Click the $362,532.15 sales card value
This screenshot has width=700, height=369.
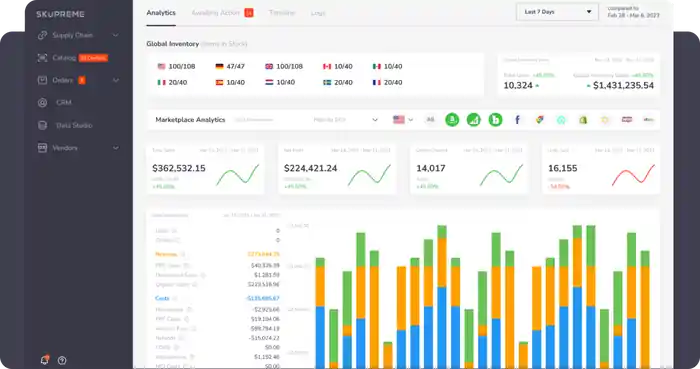179,168
